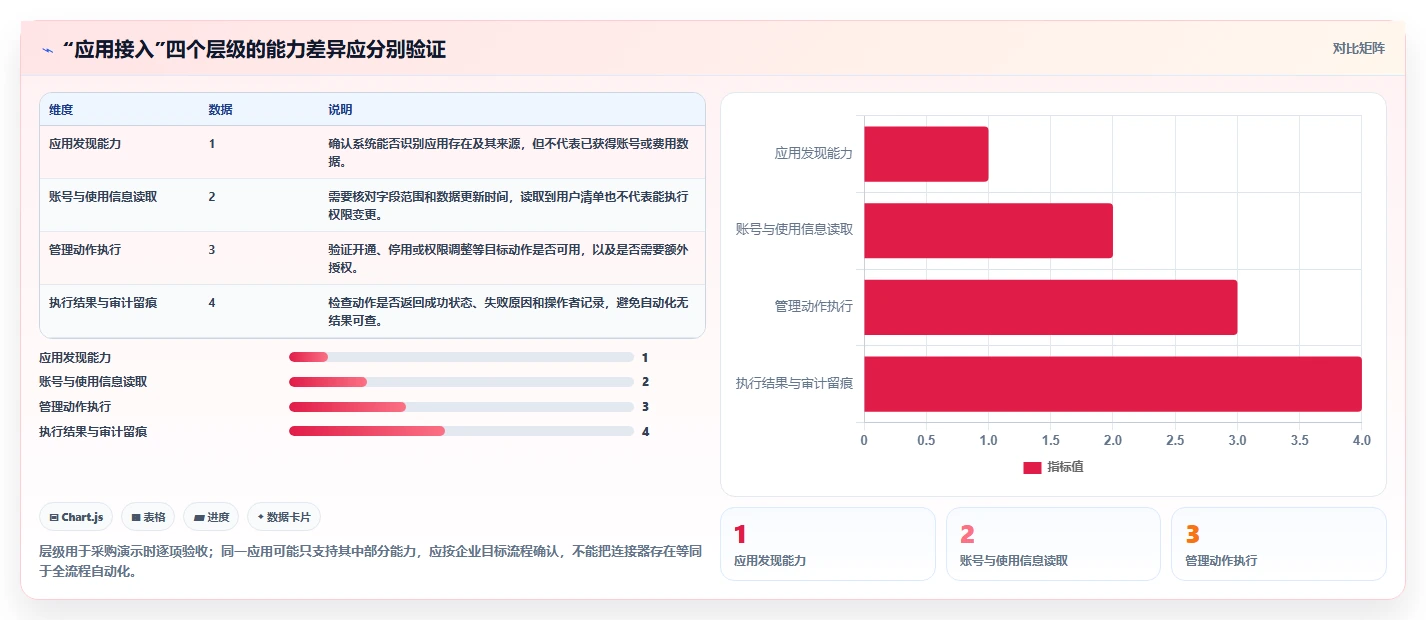
Task: Open the data card numbered 2
Action: [1053, 544]
